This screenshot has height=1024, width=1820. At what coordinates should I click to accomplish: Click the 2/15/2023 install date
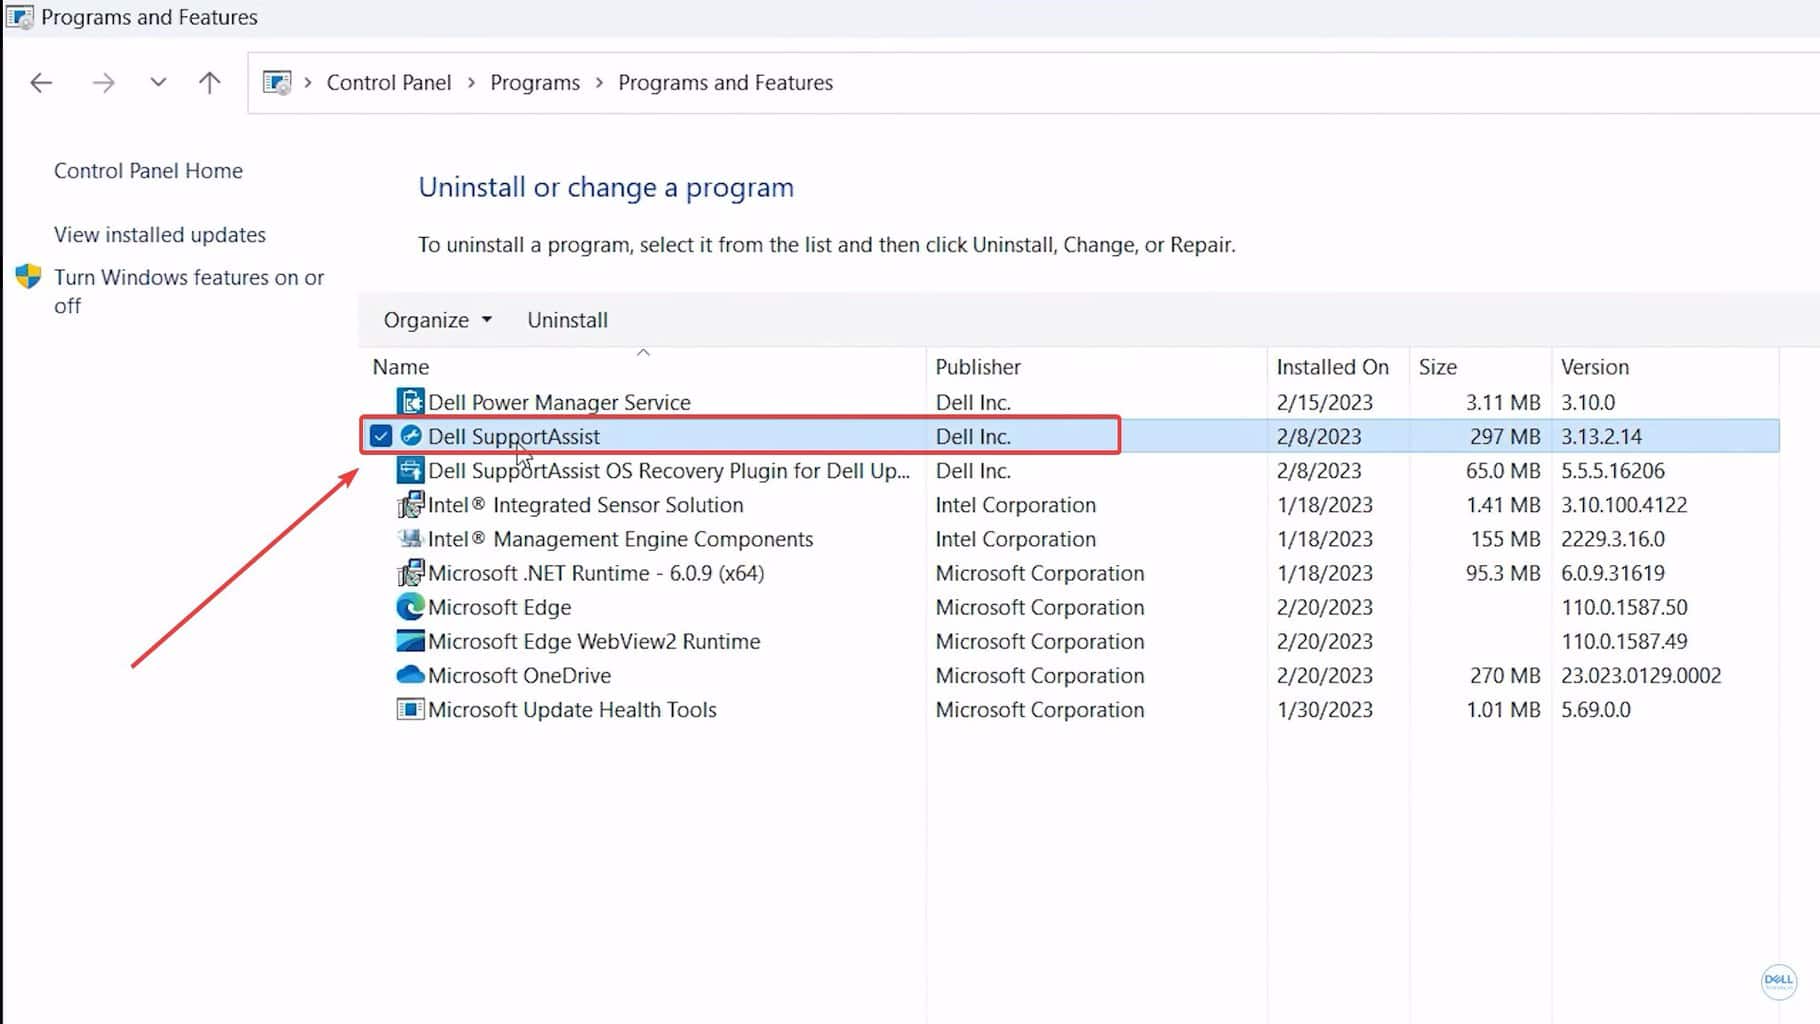1324,402
